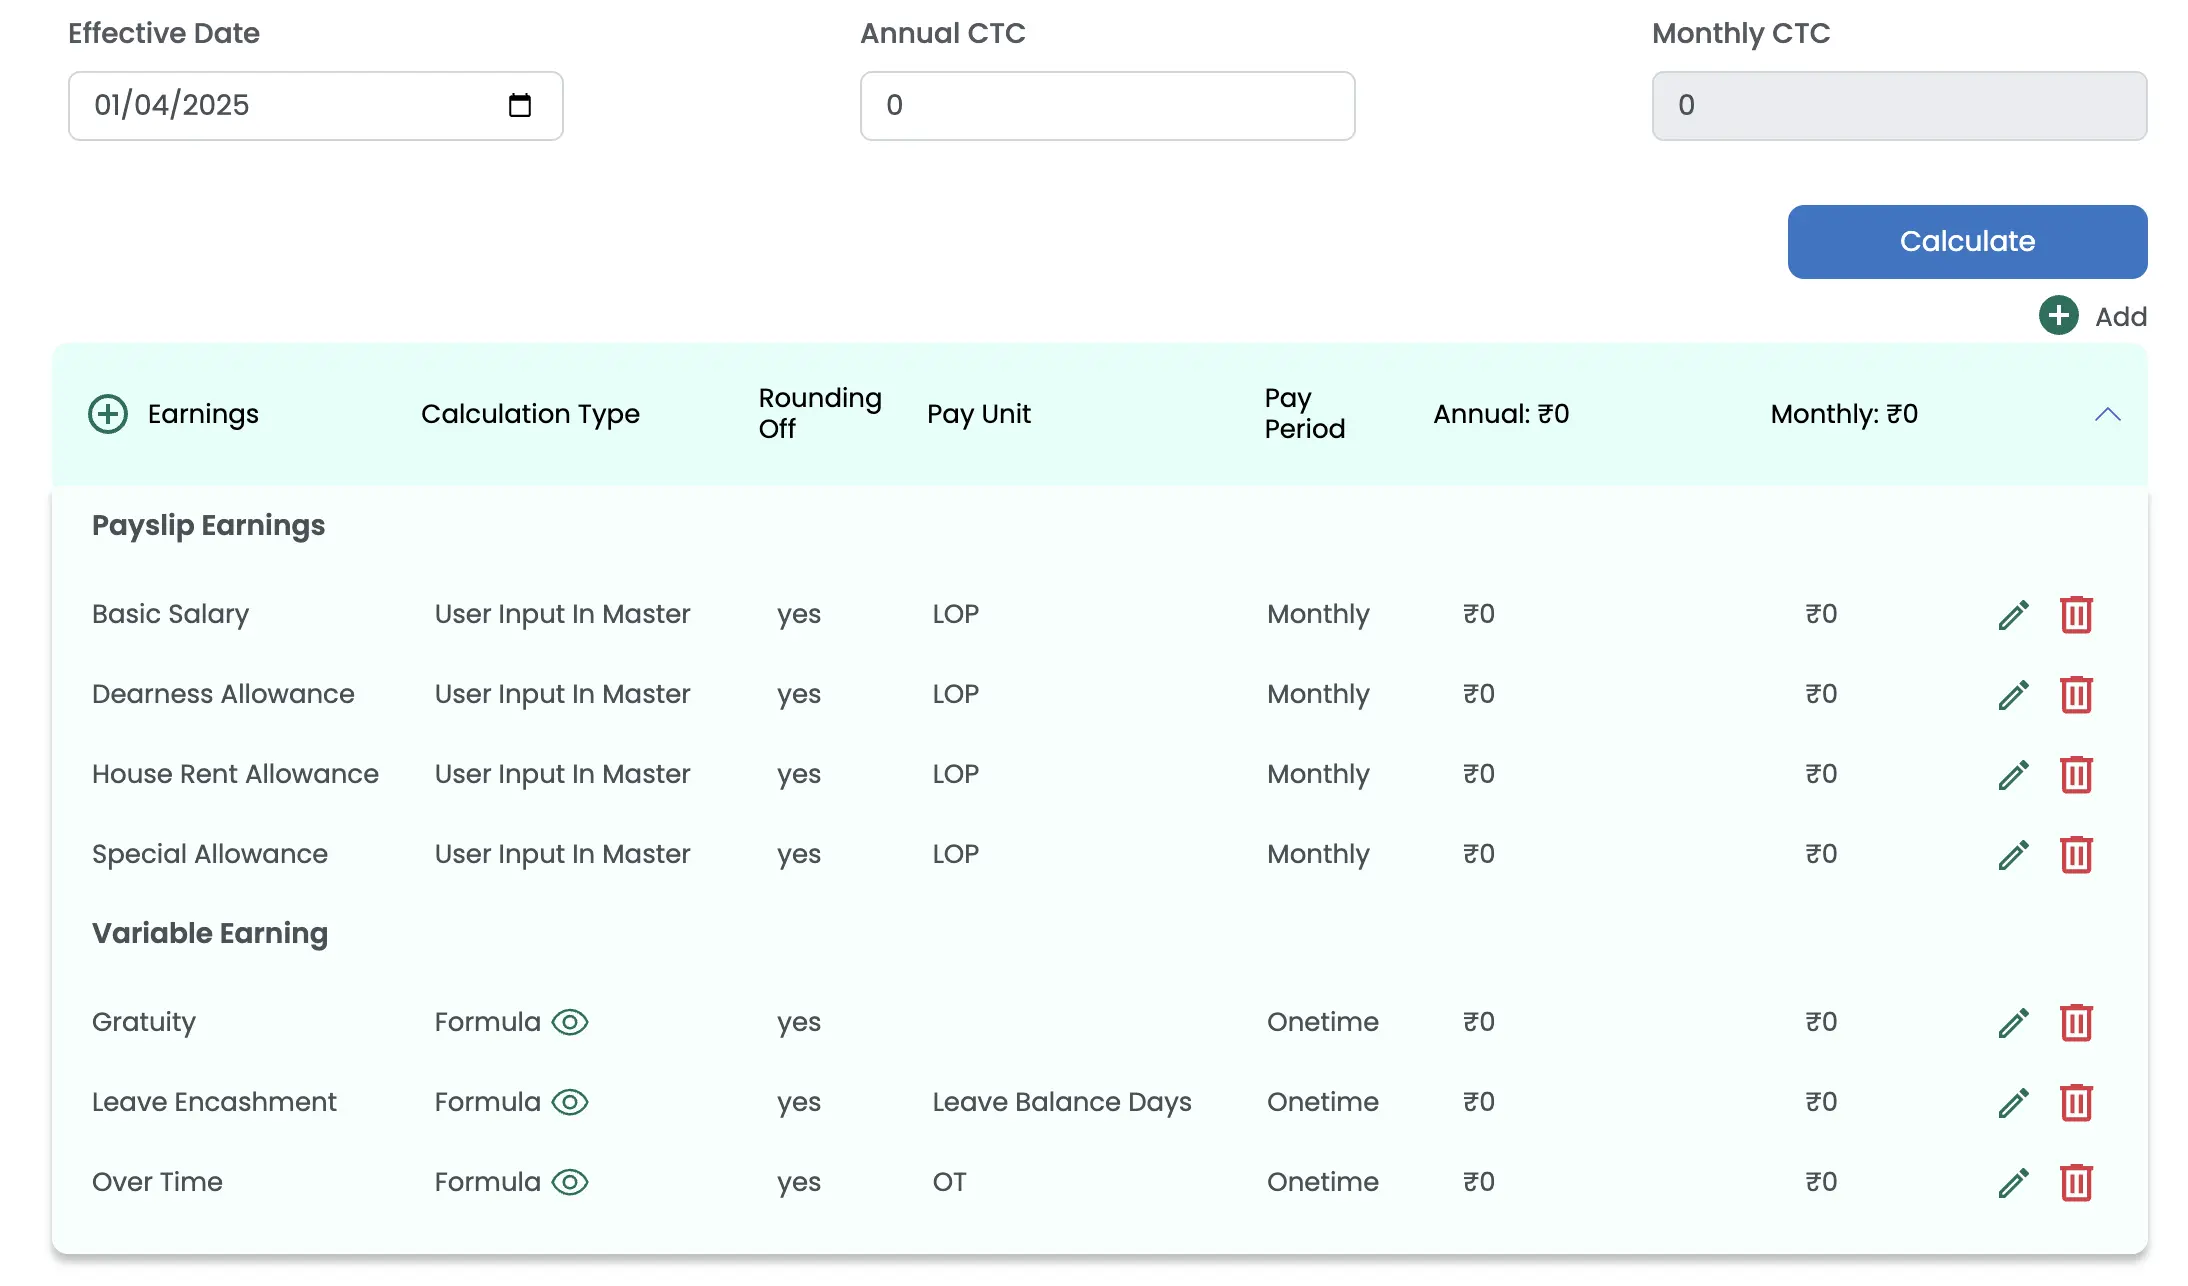
Task: Edit the House Rent Allowance row
Action: click(x=2013, y=774)
